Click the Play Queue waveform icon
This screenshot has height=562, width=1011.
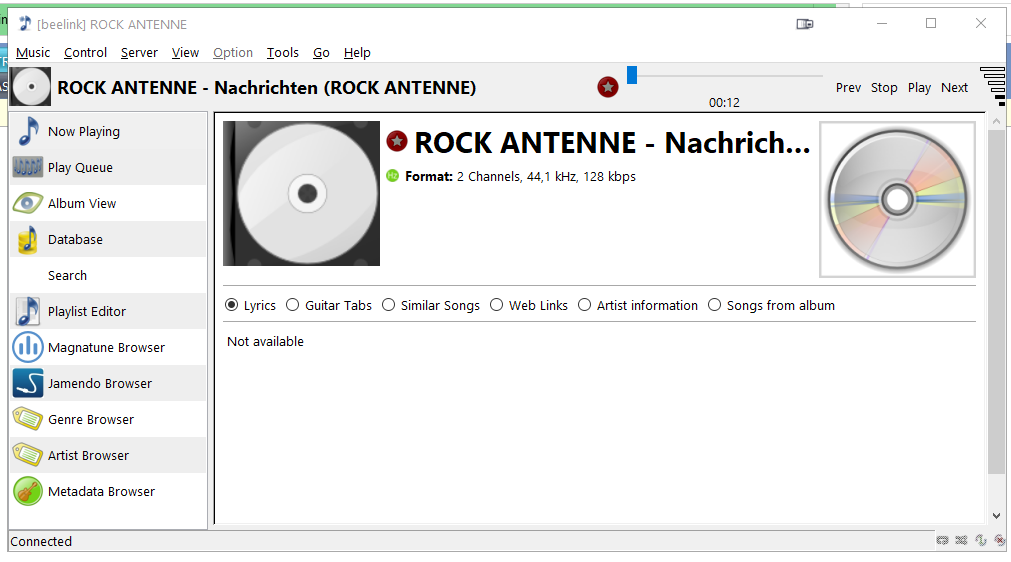(x=28, y=168)
